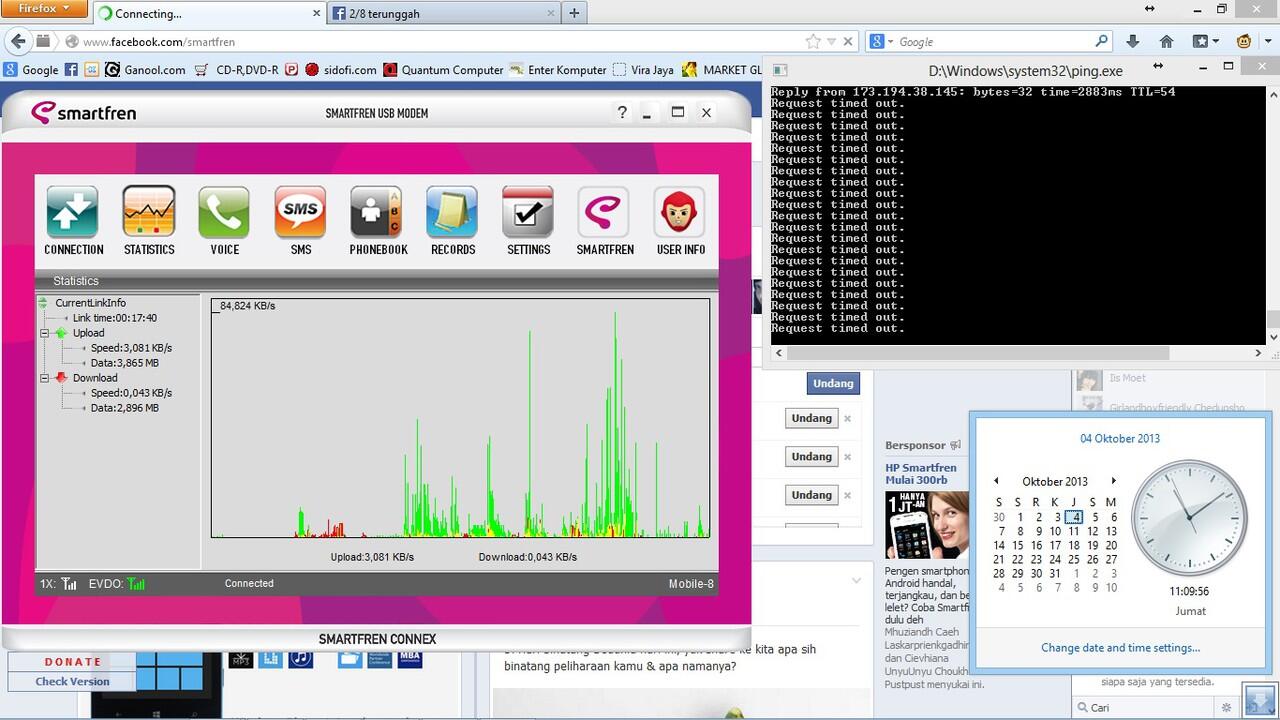This screenshot has width=1280, height=720.
Task: Bookmark this page with the star icon
Action: tap(813, 42)
